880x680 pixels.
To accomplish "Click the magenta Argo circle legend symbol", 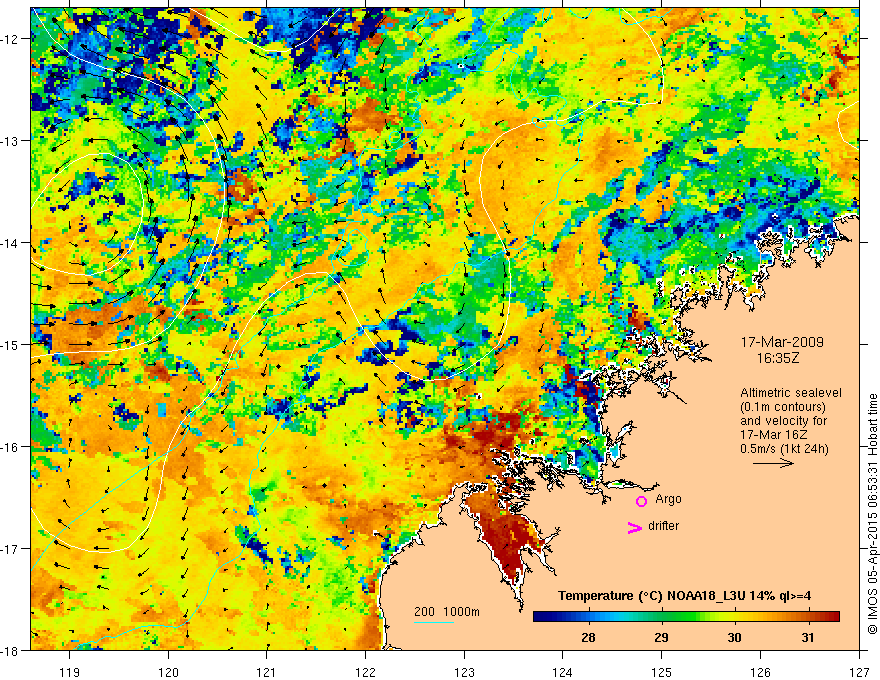I will point(641,501).
